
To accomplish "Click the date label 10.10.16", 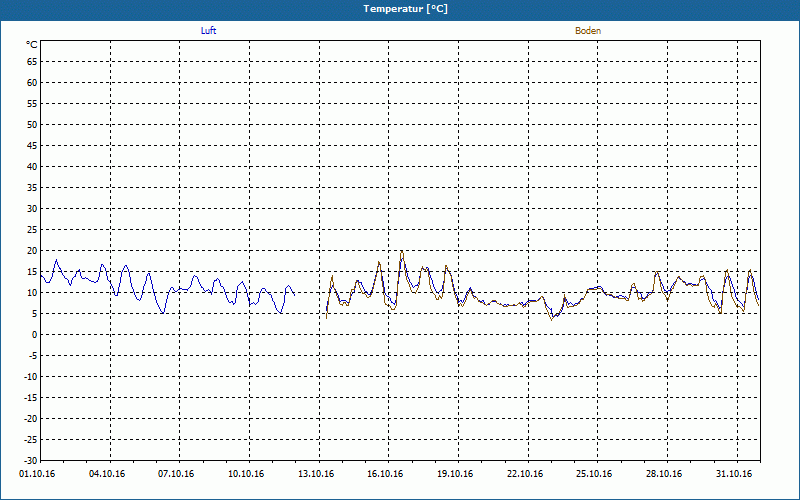I will pos(246,474).
